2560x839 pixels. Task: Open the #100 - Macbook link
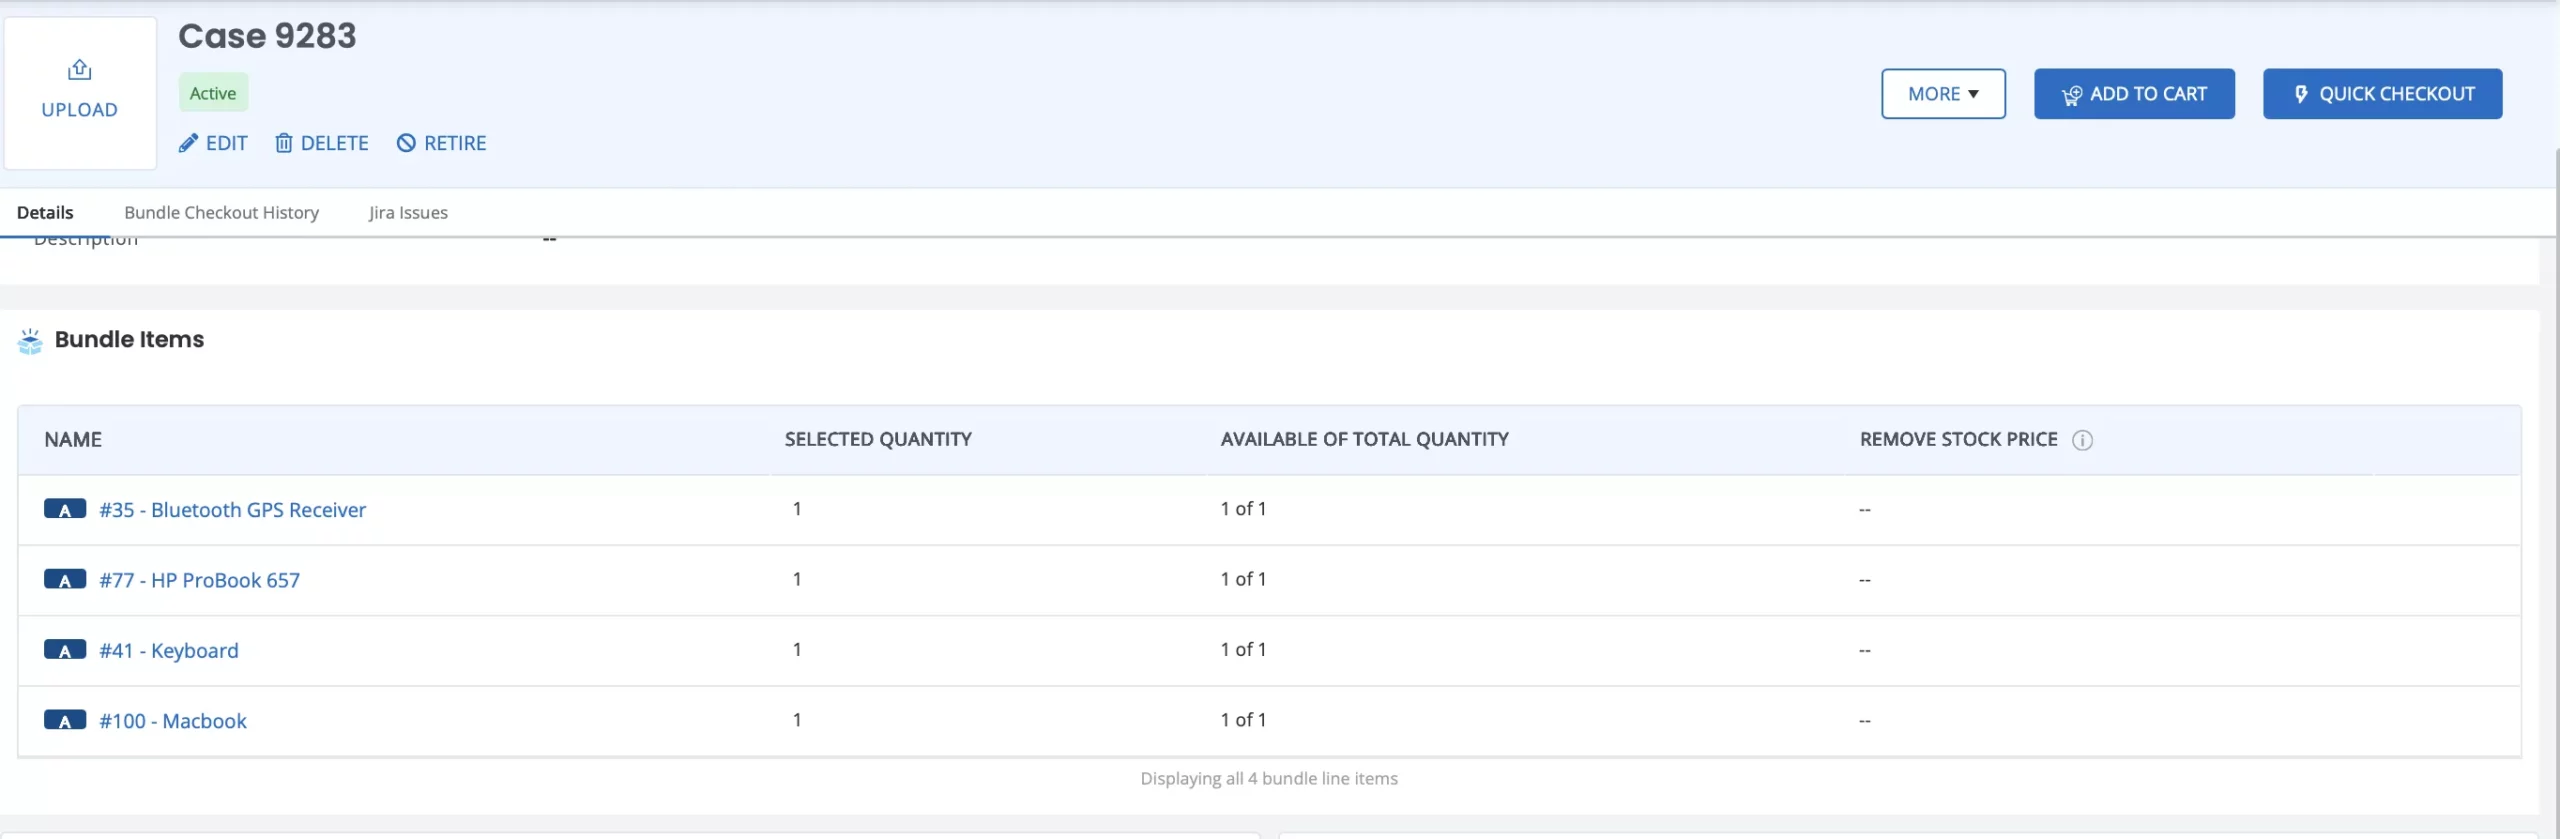172,721
